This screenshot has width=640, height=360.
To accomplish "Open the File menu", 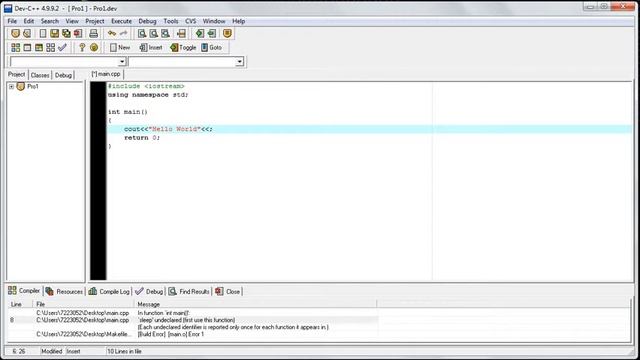I will (12, 21).
